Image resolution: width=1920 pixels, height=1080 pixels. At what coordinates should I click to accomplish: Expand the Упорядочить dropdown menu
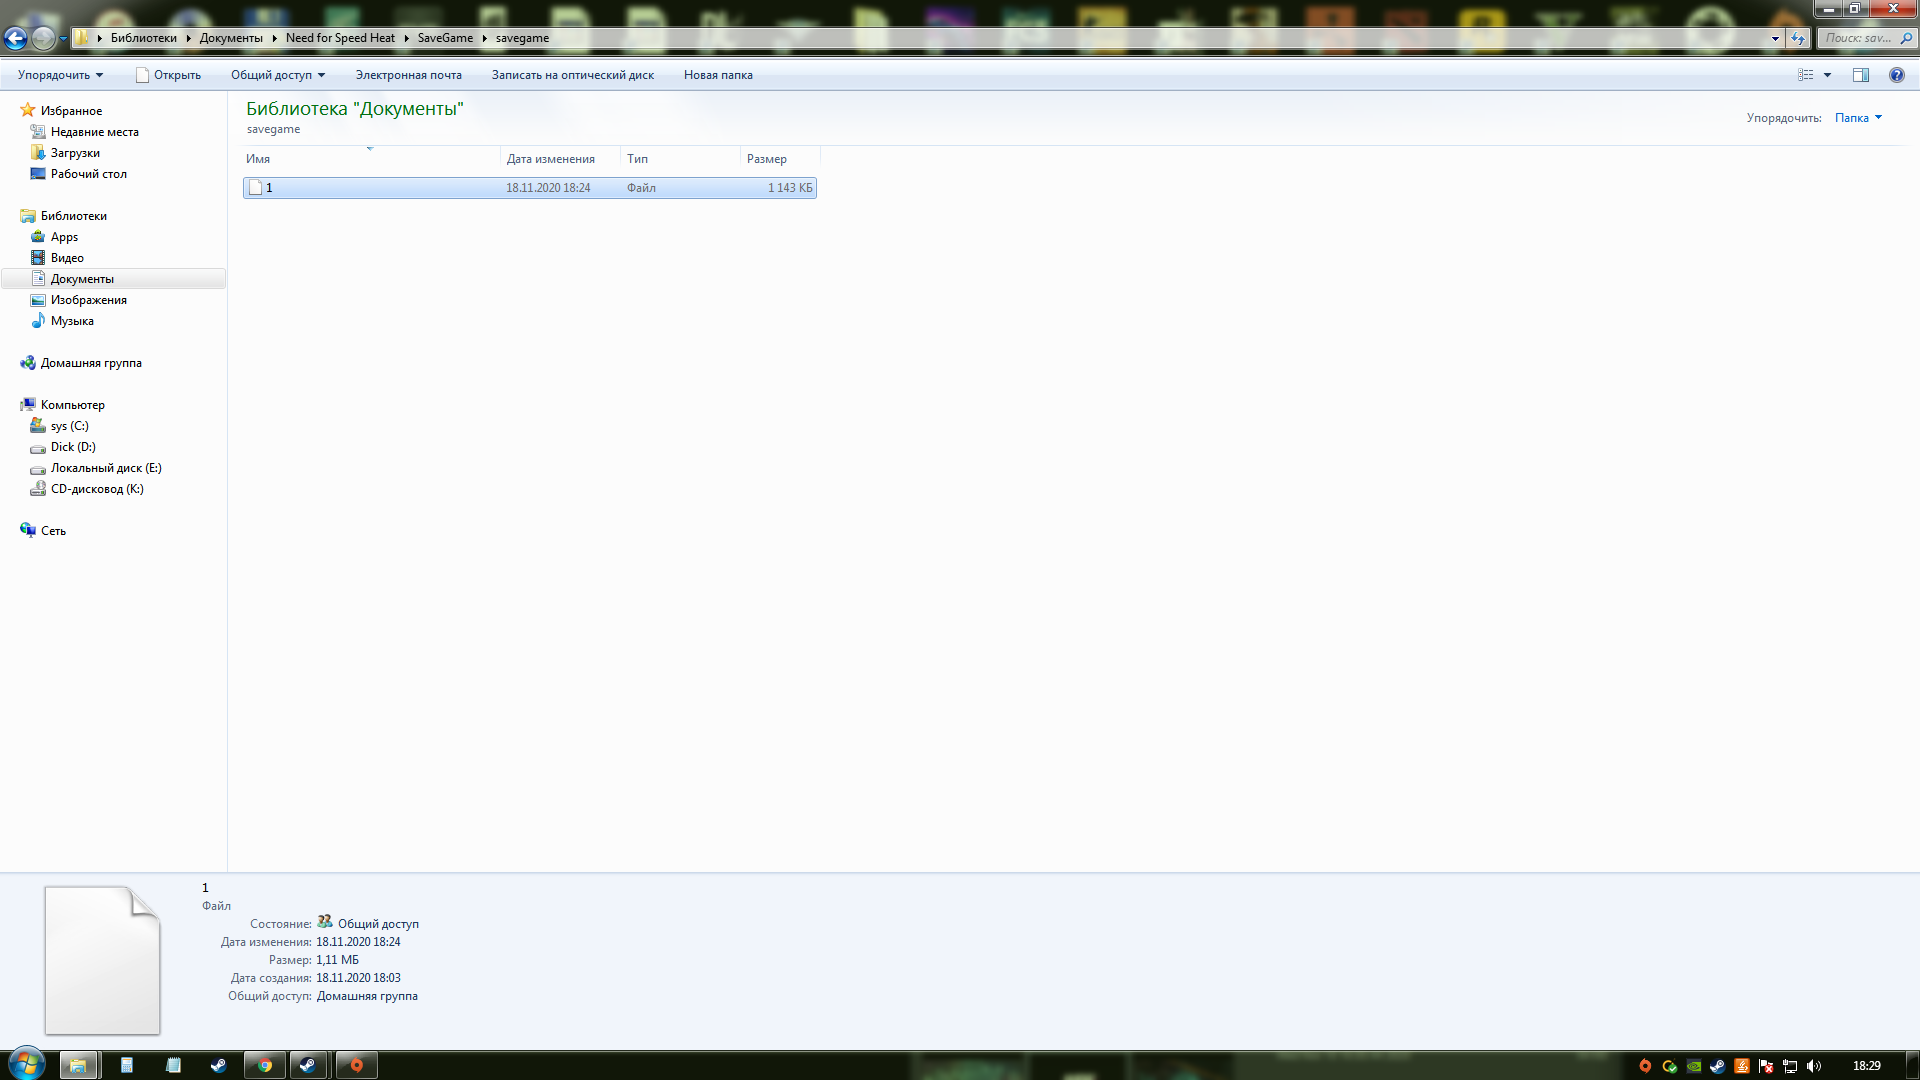tap(60, 75)
